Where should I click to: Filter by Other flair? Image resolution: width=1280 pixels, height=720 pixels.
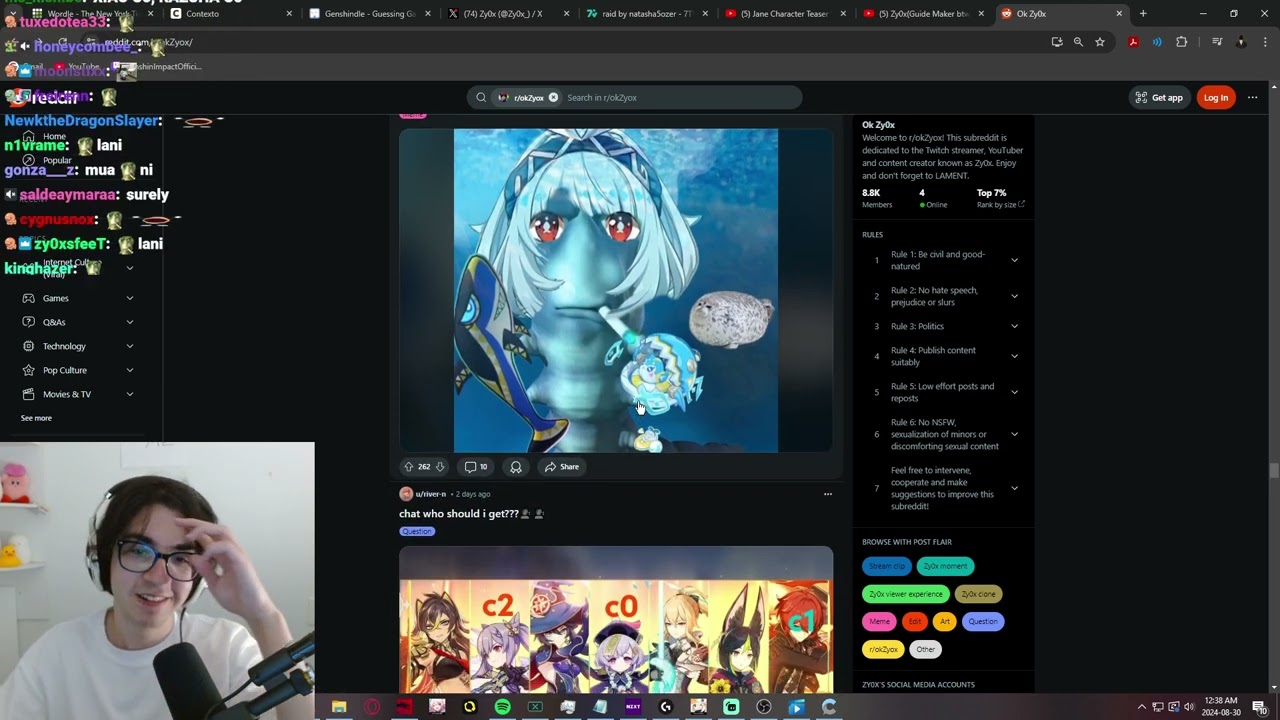coord(926,650)
